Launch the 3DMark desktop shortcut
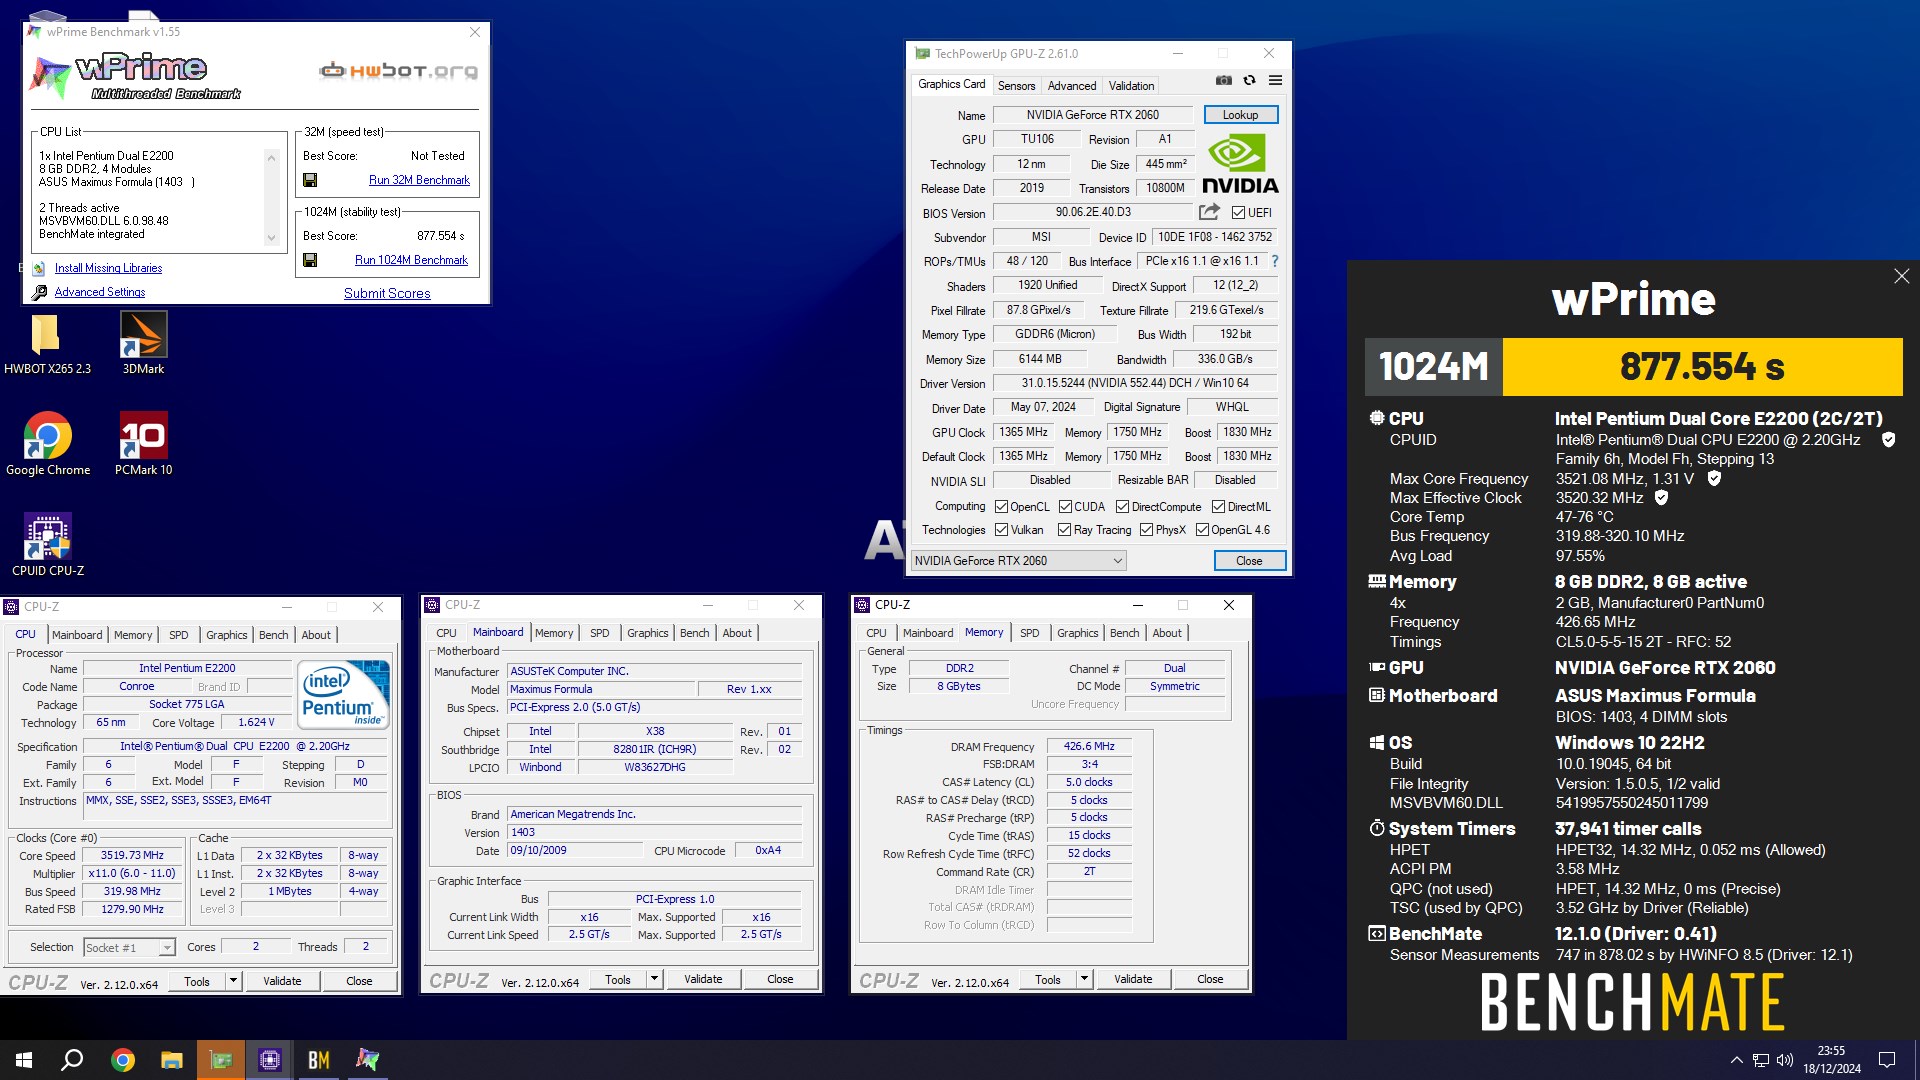Screen dimensions: 1920x1080 point(143,345)
